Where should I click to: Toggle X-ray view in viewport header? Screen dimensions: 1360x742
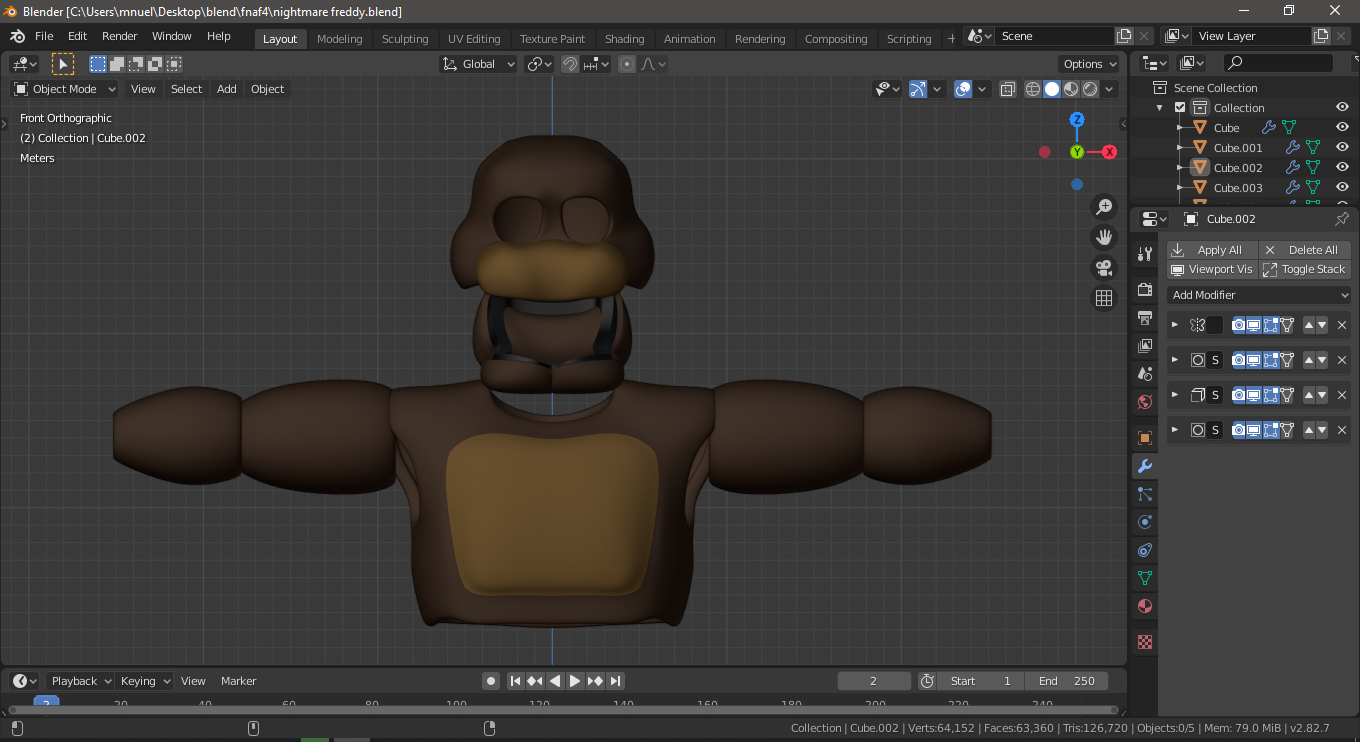[x=1007, y=89]
